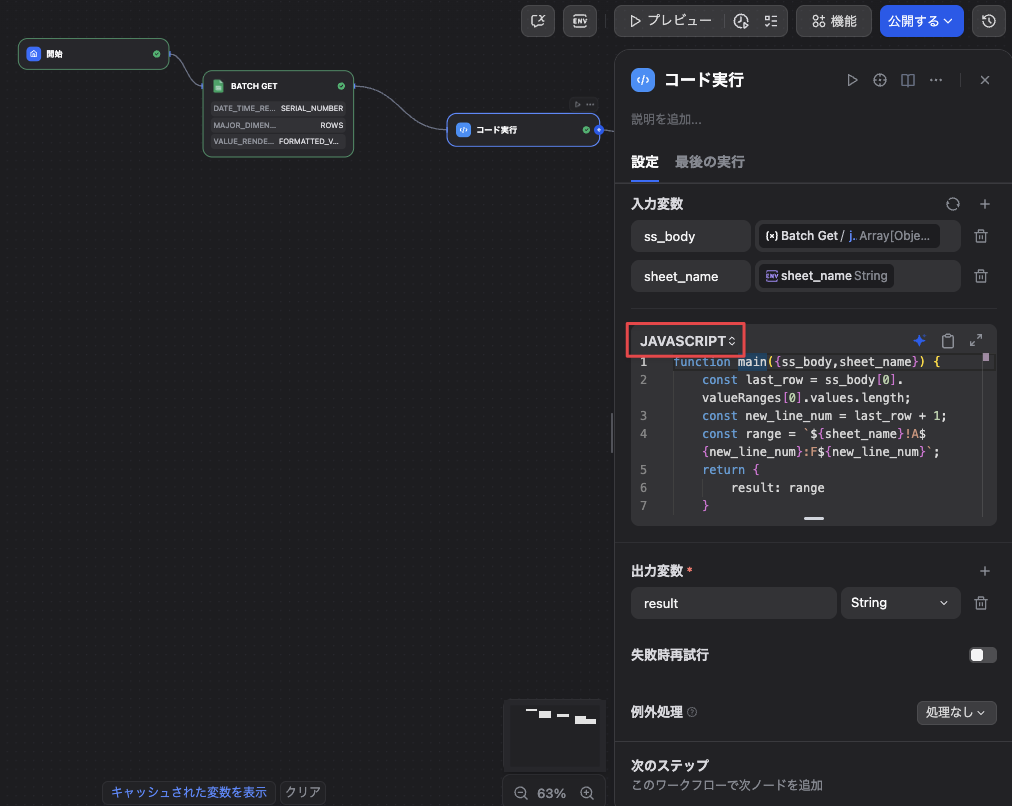Select the コード実行 node on canvas

click(523, 130)
